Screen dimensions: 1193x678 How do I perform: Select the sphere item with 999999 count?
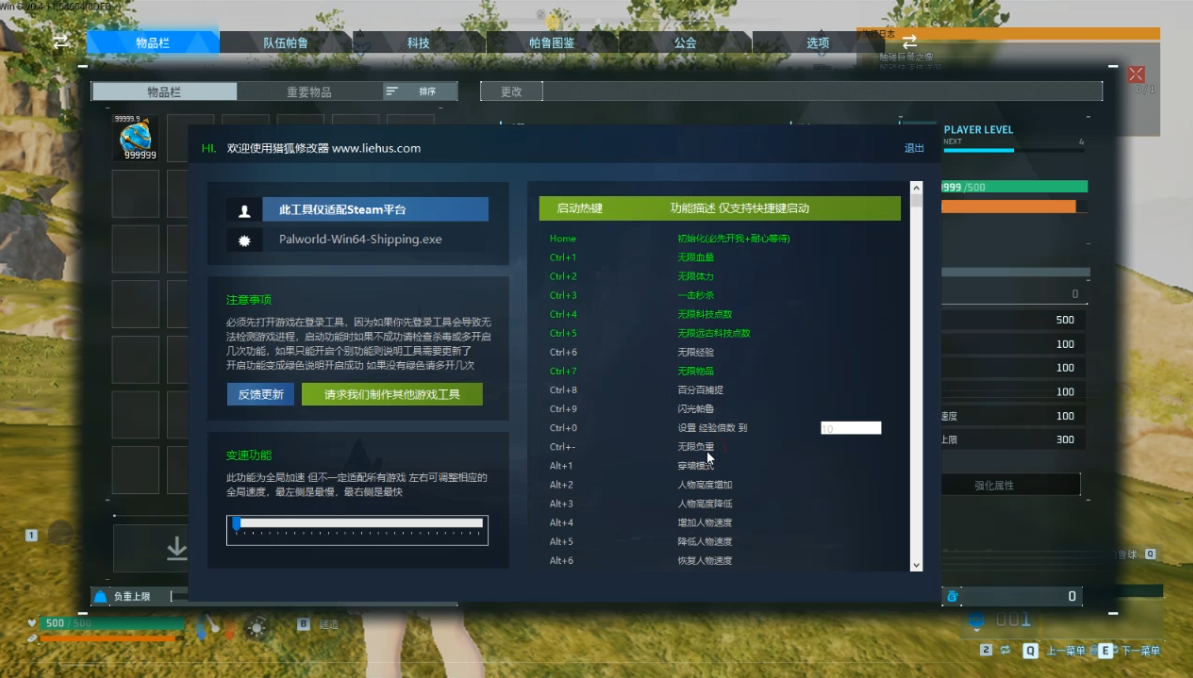(135, 138)
